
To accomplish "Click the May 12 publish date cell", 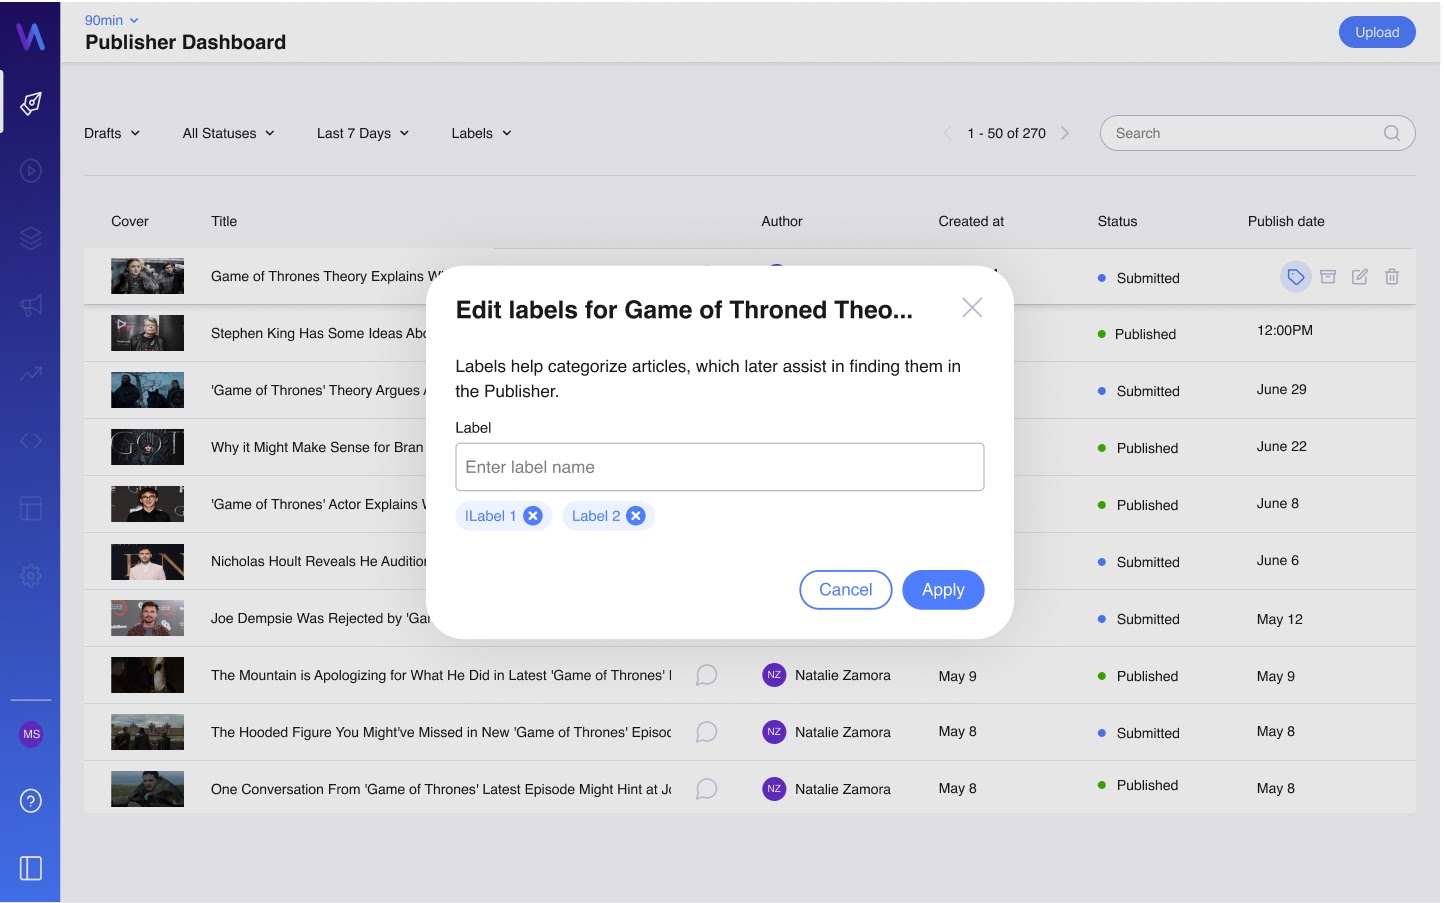I will [x=1280, y=619].
